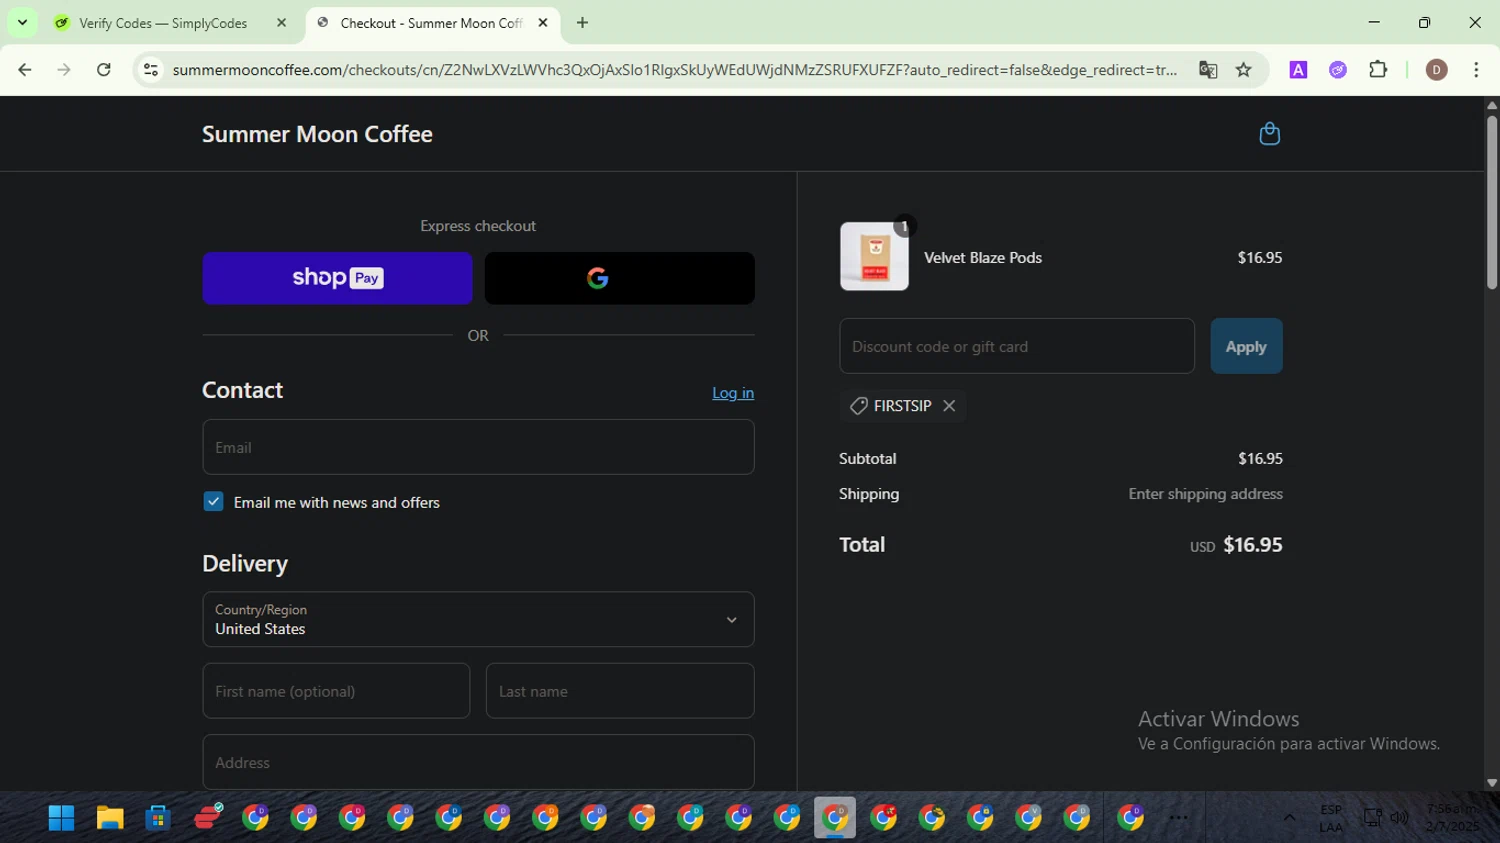Screen dimensions: 1500x843
Task: Open the network tray icon
Action: point(1372,818)
